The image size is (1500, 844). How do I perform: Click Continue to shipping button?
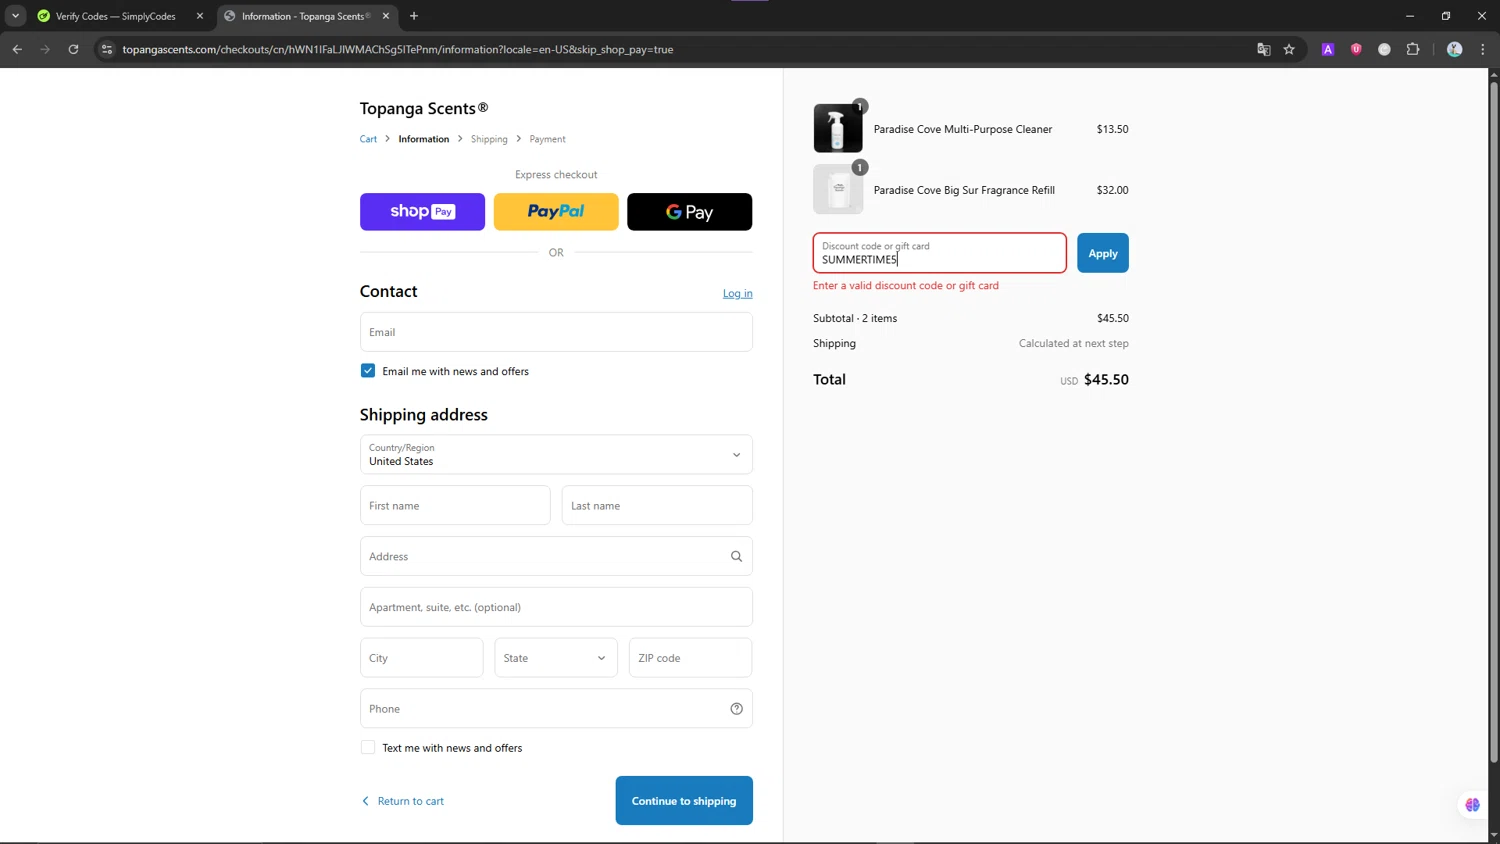click(684, 801)
